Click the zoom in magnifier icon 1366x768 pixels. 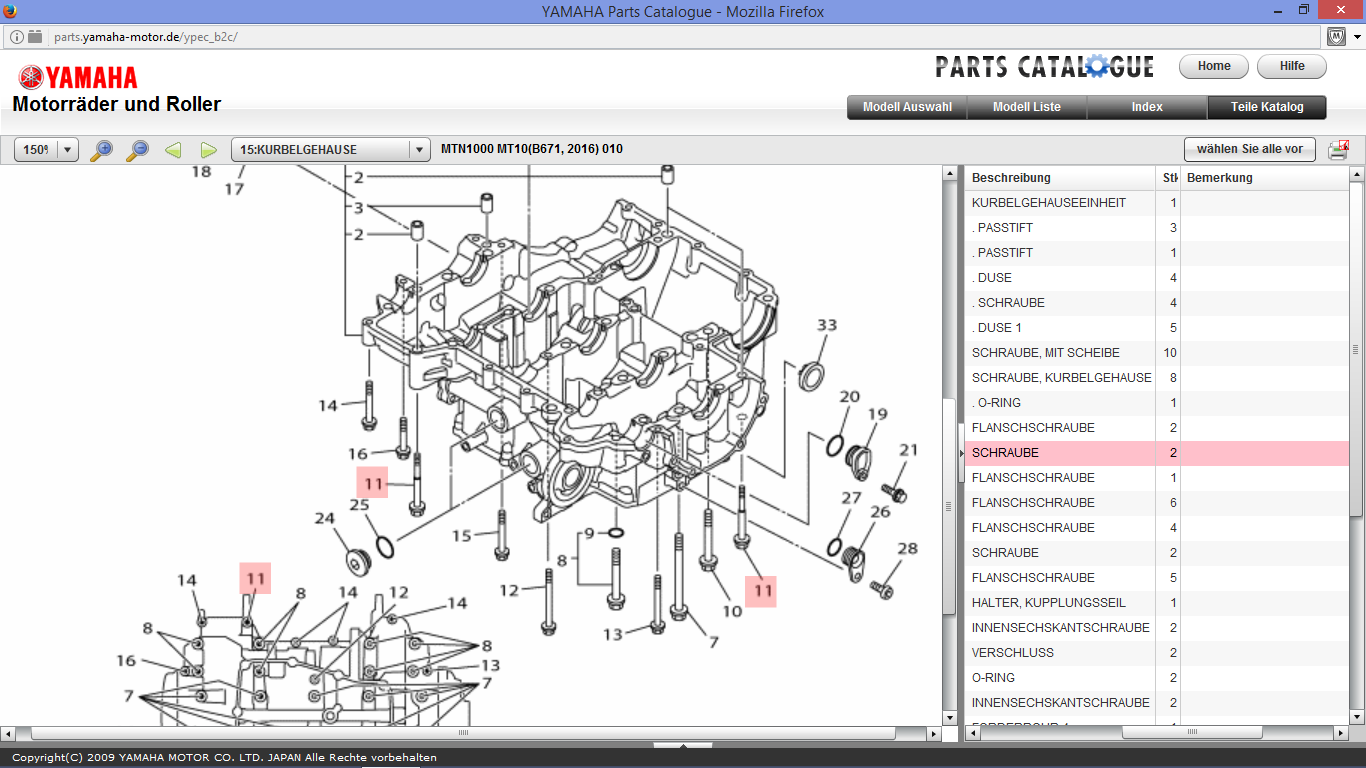click(x=101, y=150)
